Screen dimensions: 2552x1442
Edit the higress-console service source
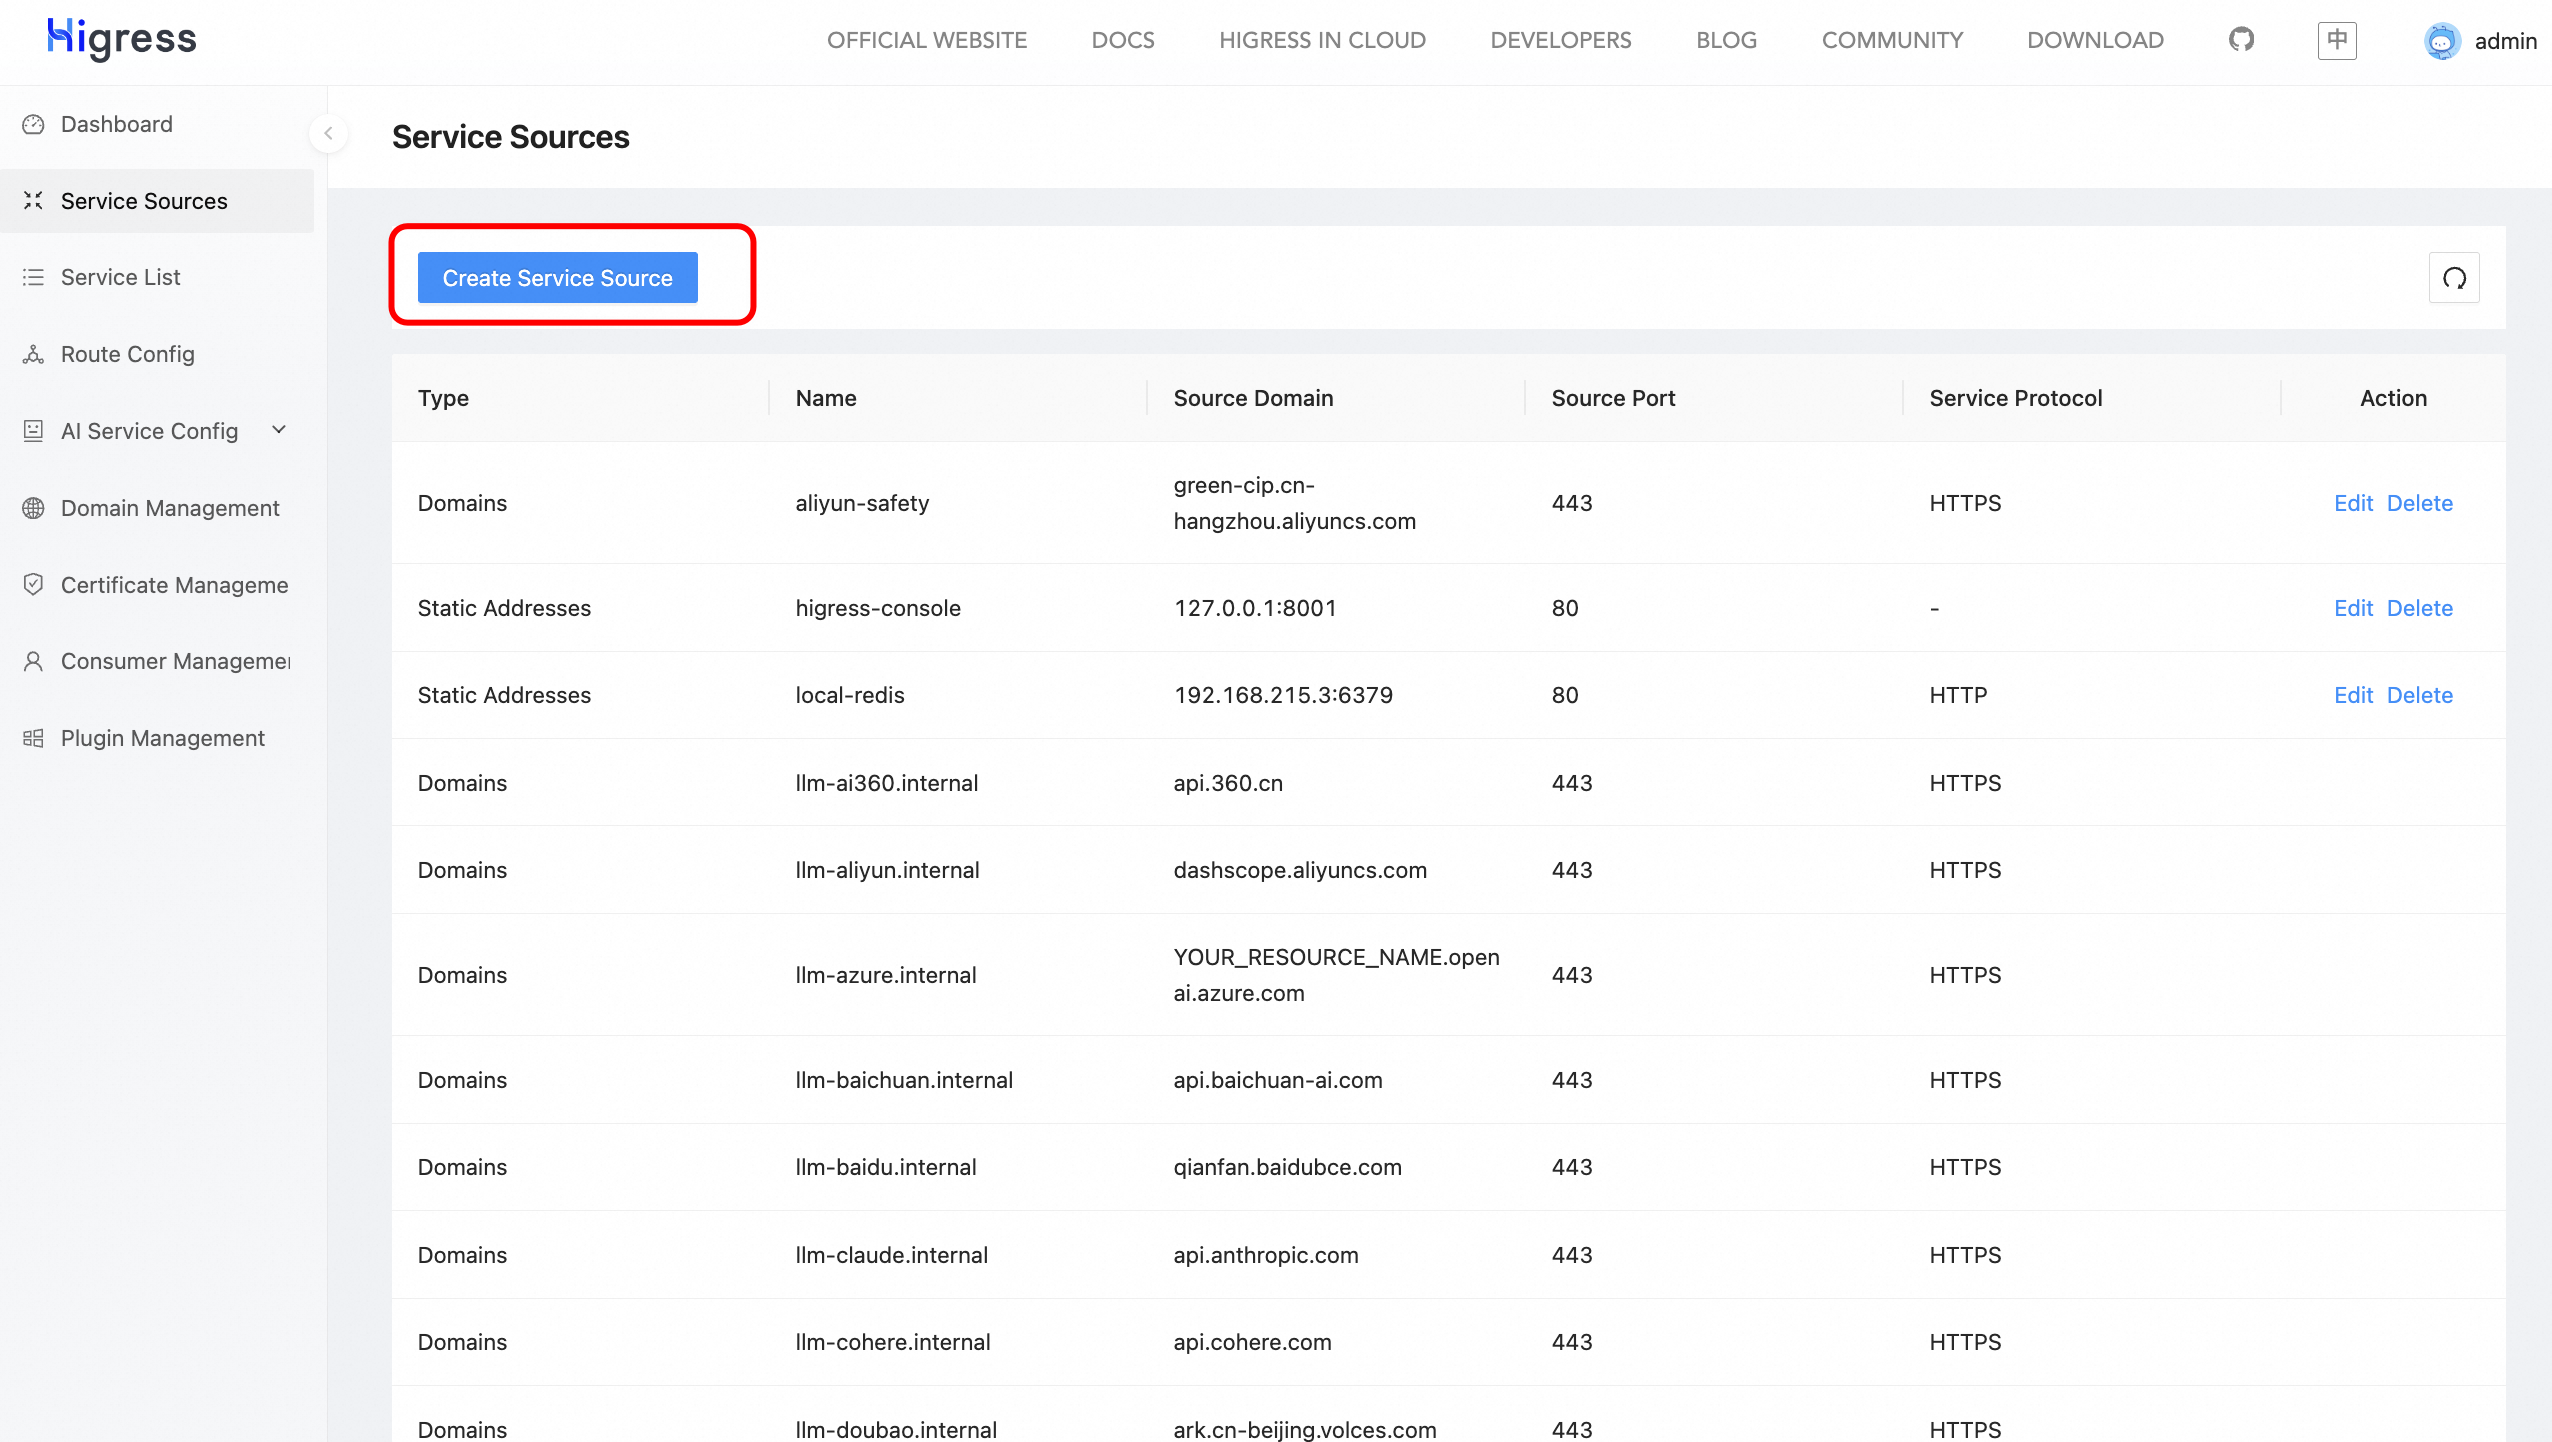click(x=2352, y=608)
